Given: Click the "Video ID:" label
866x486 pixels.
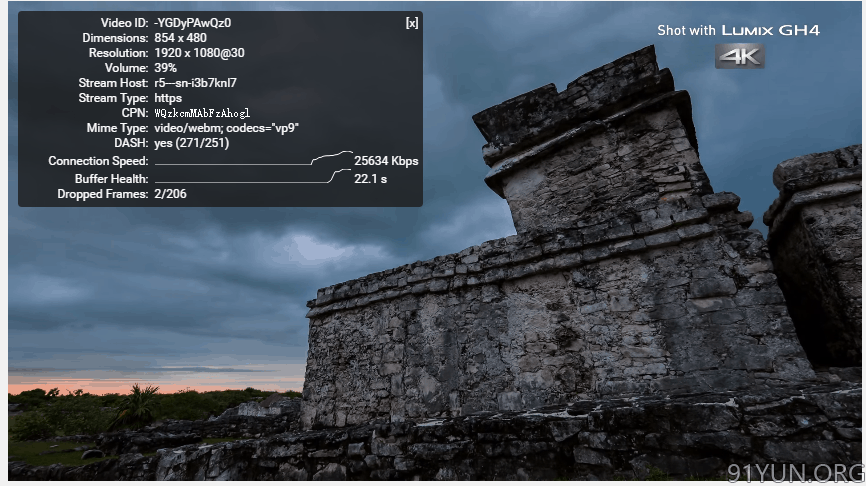Looking at the screenshot, I should [x=124, y=23].
